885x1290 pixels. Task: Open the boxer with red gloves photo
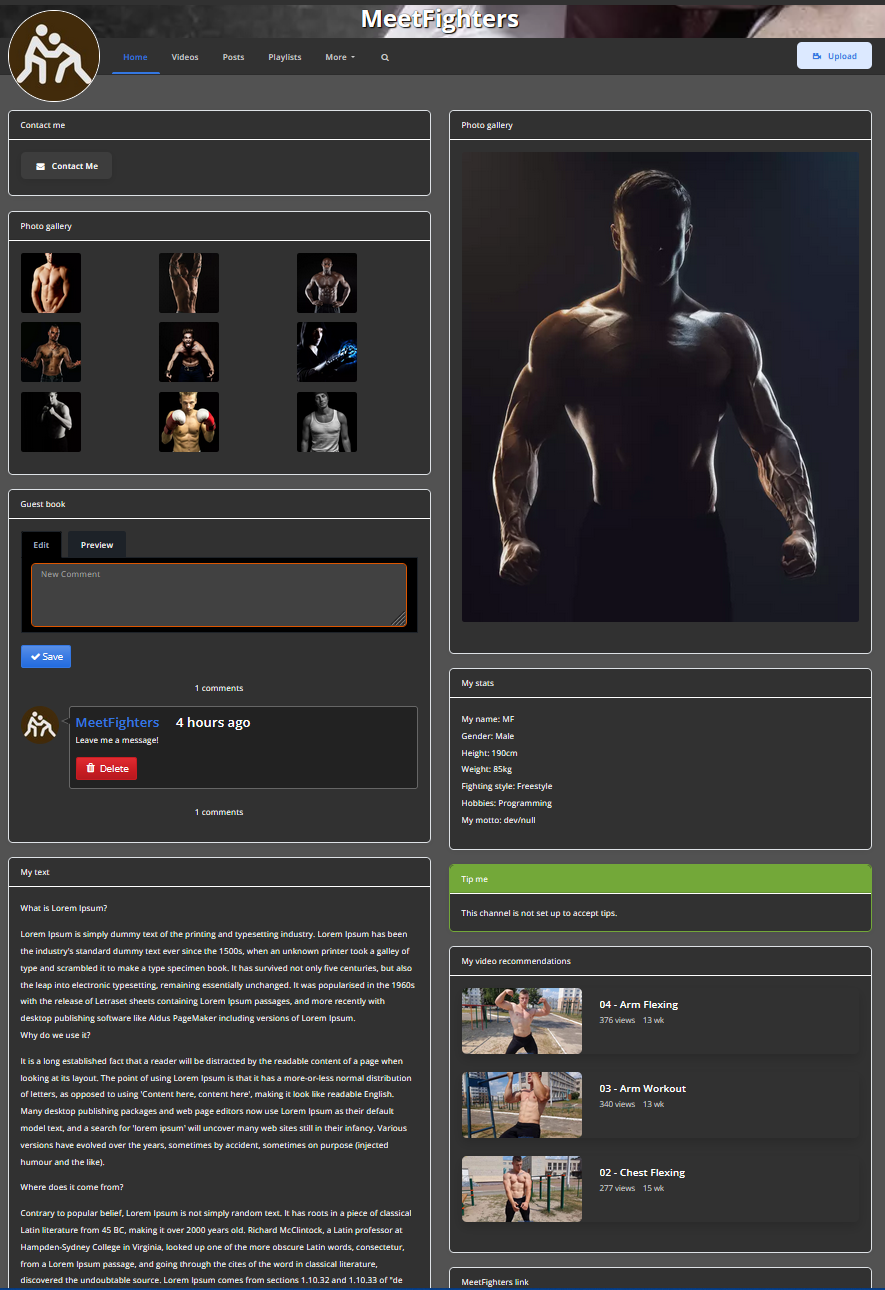tap(189, 422)
